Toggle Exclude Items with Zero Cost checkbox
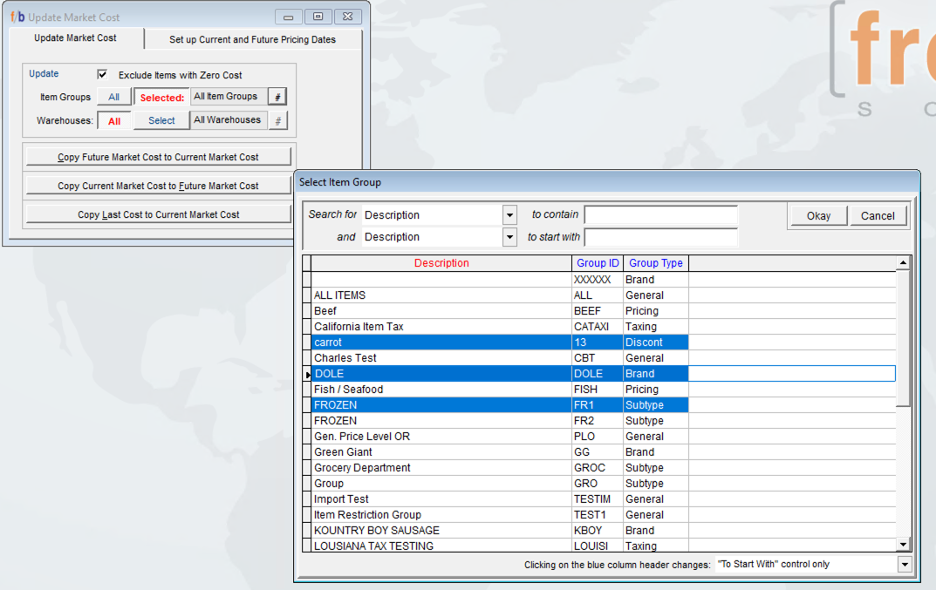 coord(102,75)
